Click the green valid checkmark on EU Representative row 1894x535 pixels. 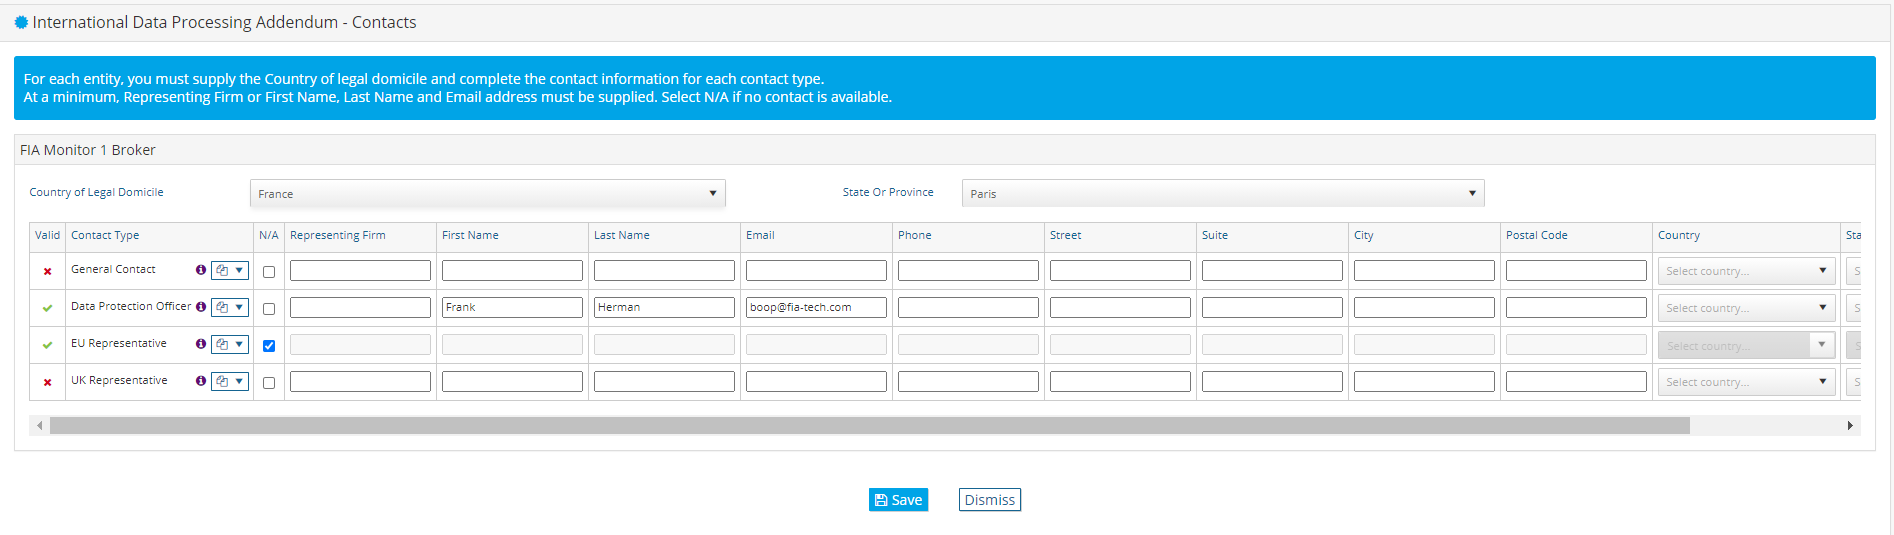(x=47, y=345)
